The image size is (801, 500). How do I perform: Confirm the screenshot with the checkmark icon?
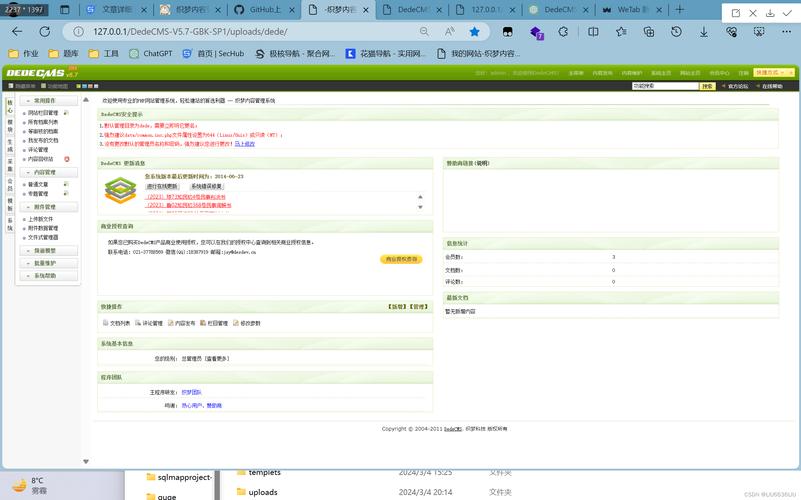click(x=787, y=13)
